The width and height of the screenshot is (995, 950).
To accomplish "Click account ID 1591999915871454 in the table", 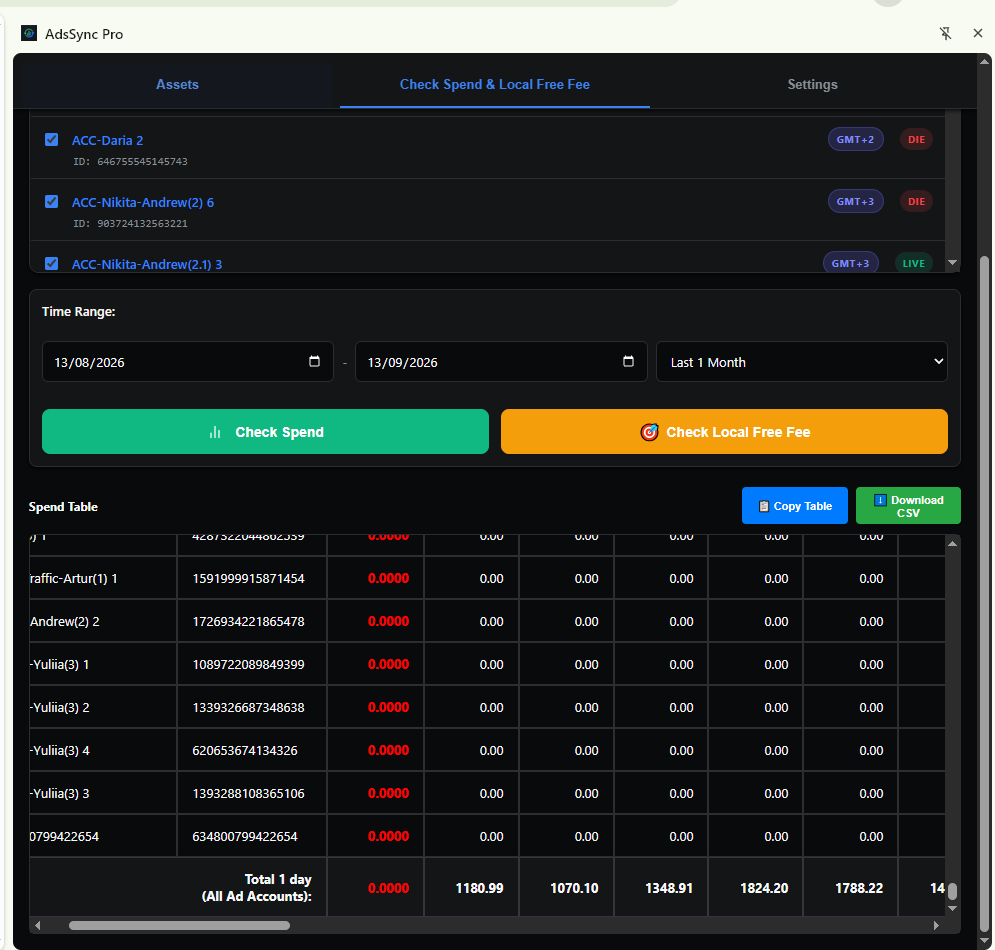I will click(x=248, y=579).
